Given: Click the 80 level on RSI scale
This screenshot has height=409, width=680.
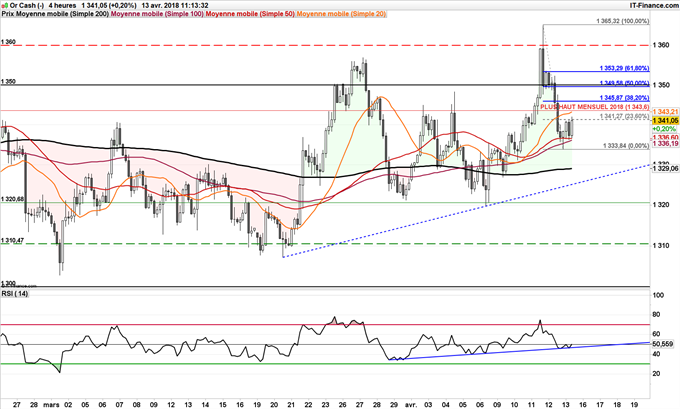Looking at the screenshot, I should pos(657,314).
